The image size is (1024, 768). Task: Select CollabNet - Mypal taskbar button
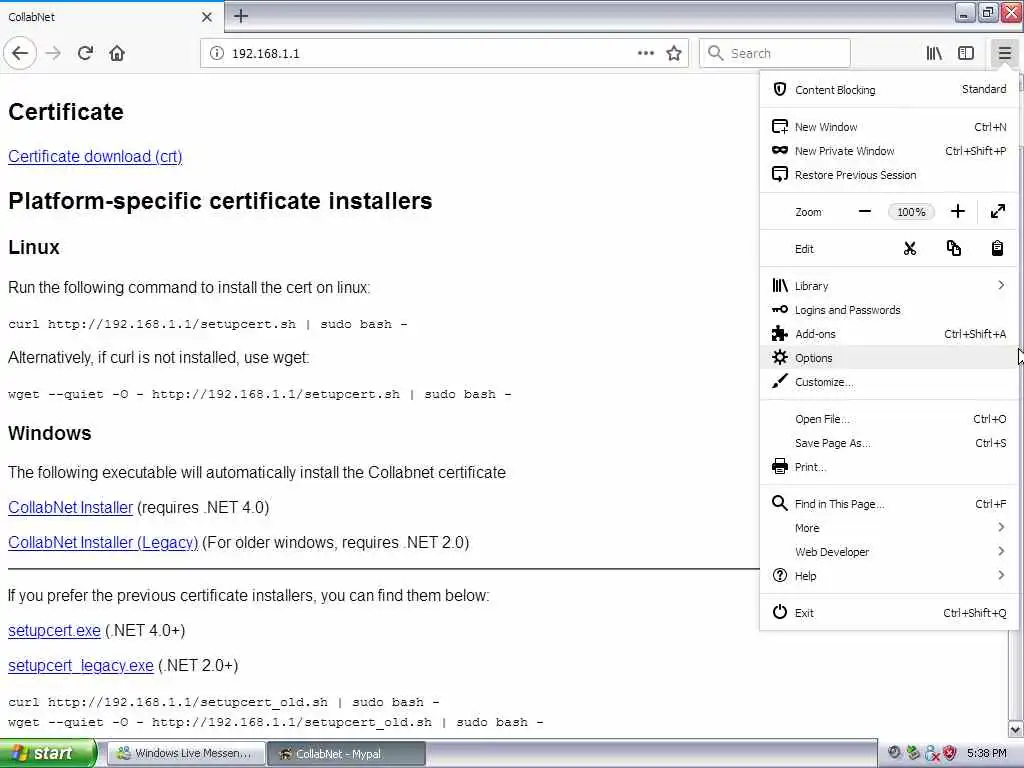(x=346, y=754)
